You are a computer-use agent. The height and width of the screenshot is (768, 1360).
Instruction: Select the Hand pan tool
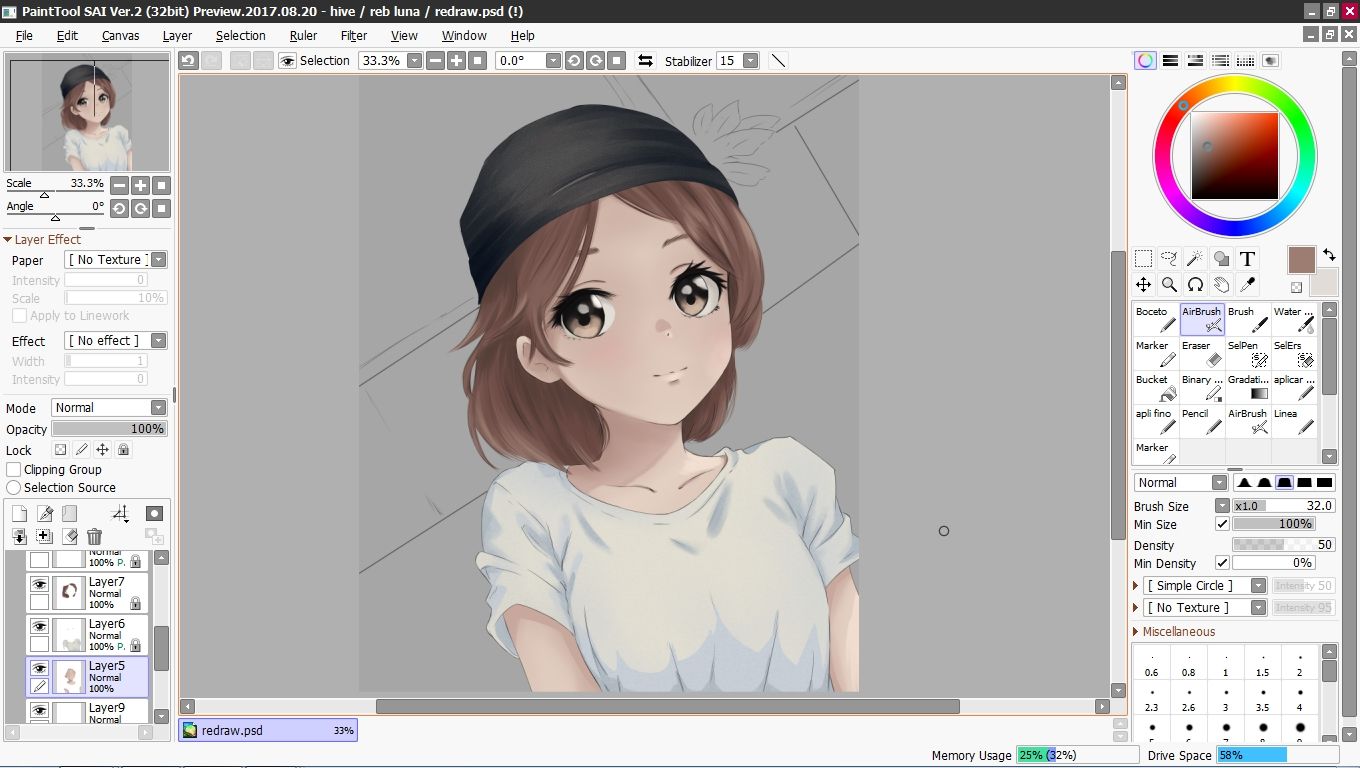(1221, 285)
